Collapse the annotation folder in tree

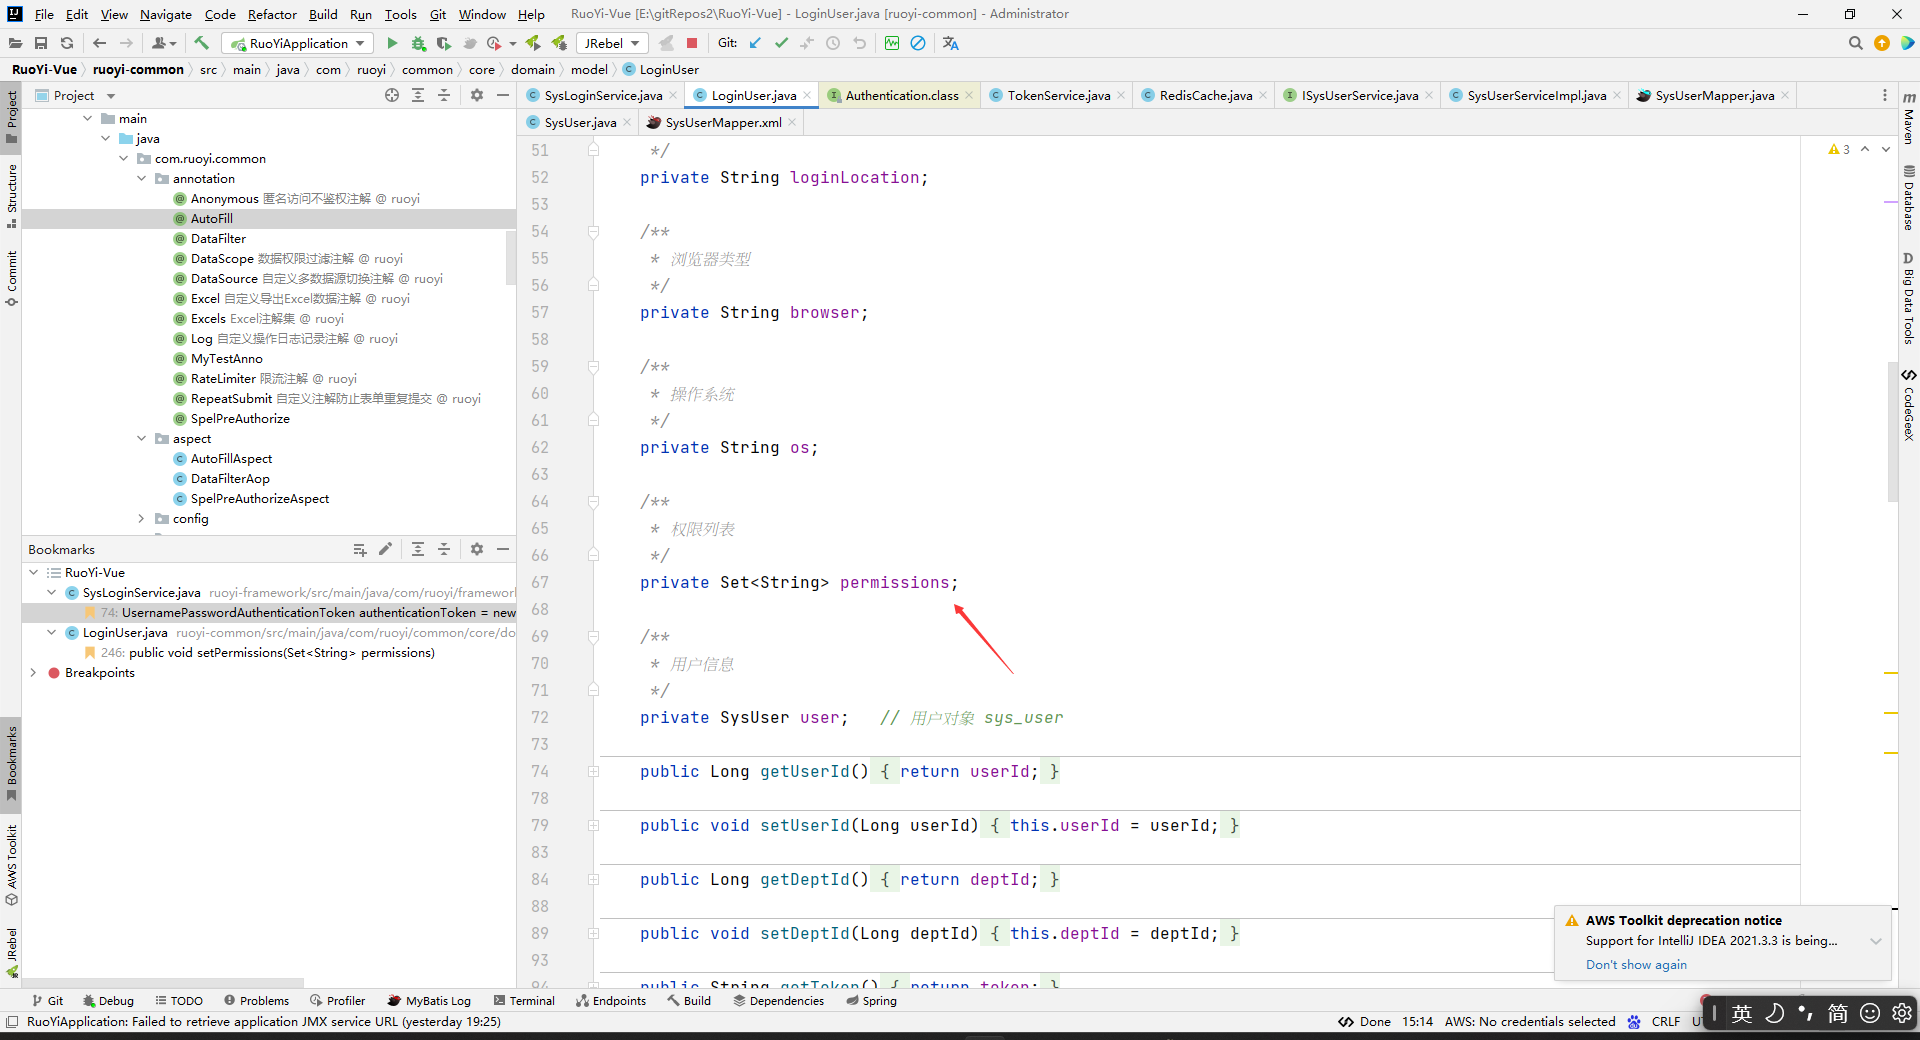click(142, 178)
